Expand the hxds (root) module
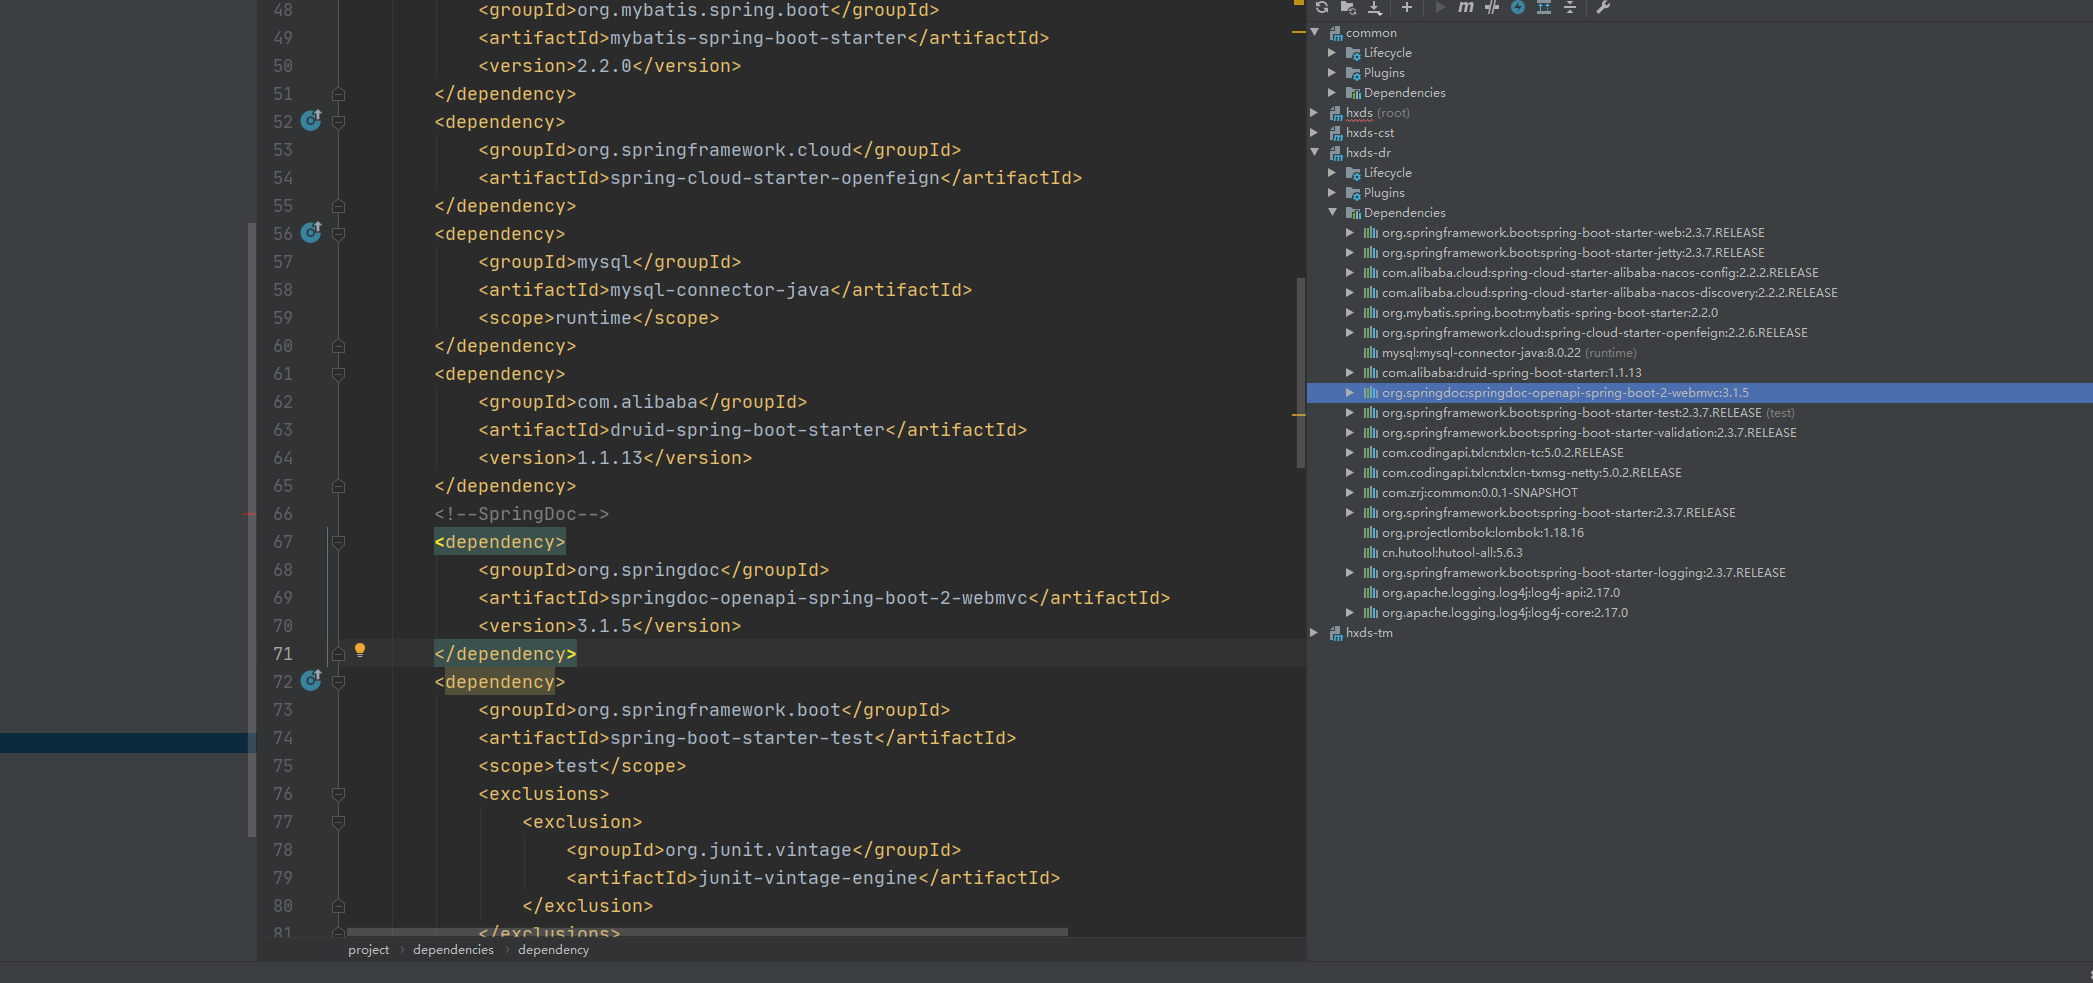Screen dimensions: 2093x983 pyautogui.click(x=1315, y=113)
